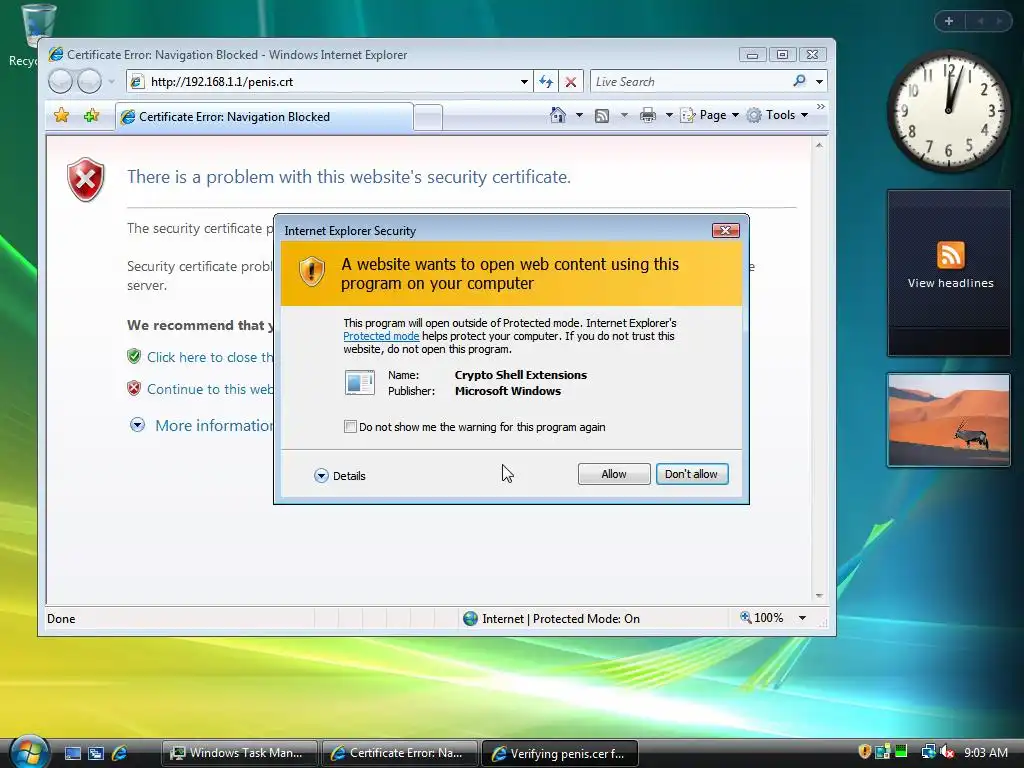Switch to Certificate Error taskbar button
This screenshot has height=768, width=1024.
pos(399,753)
